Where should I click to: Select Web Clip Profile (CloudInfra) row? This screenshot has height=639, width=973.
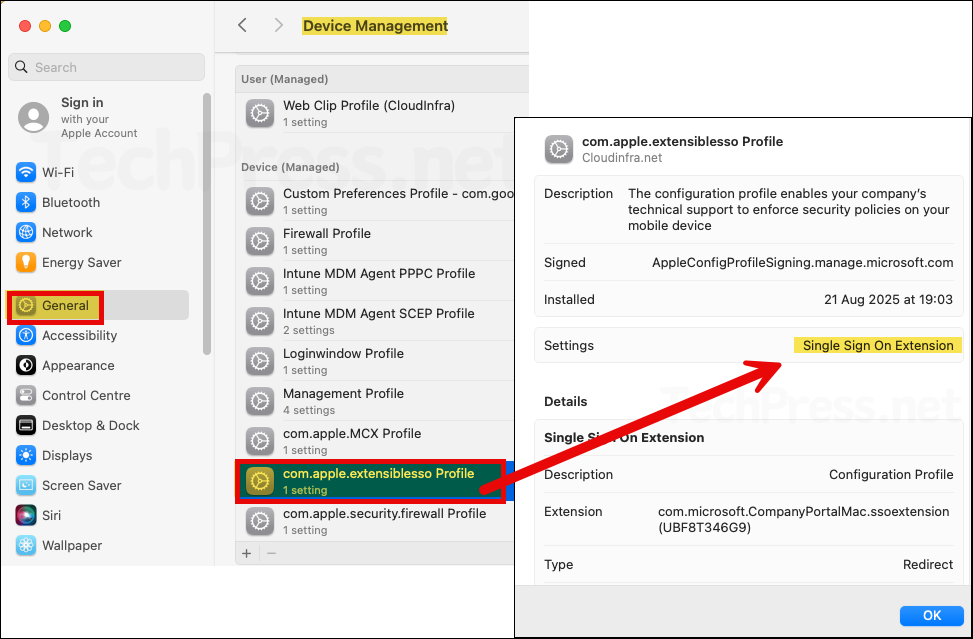coord(382,113)
